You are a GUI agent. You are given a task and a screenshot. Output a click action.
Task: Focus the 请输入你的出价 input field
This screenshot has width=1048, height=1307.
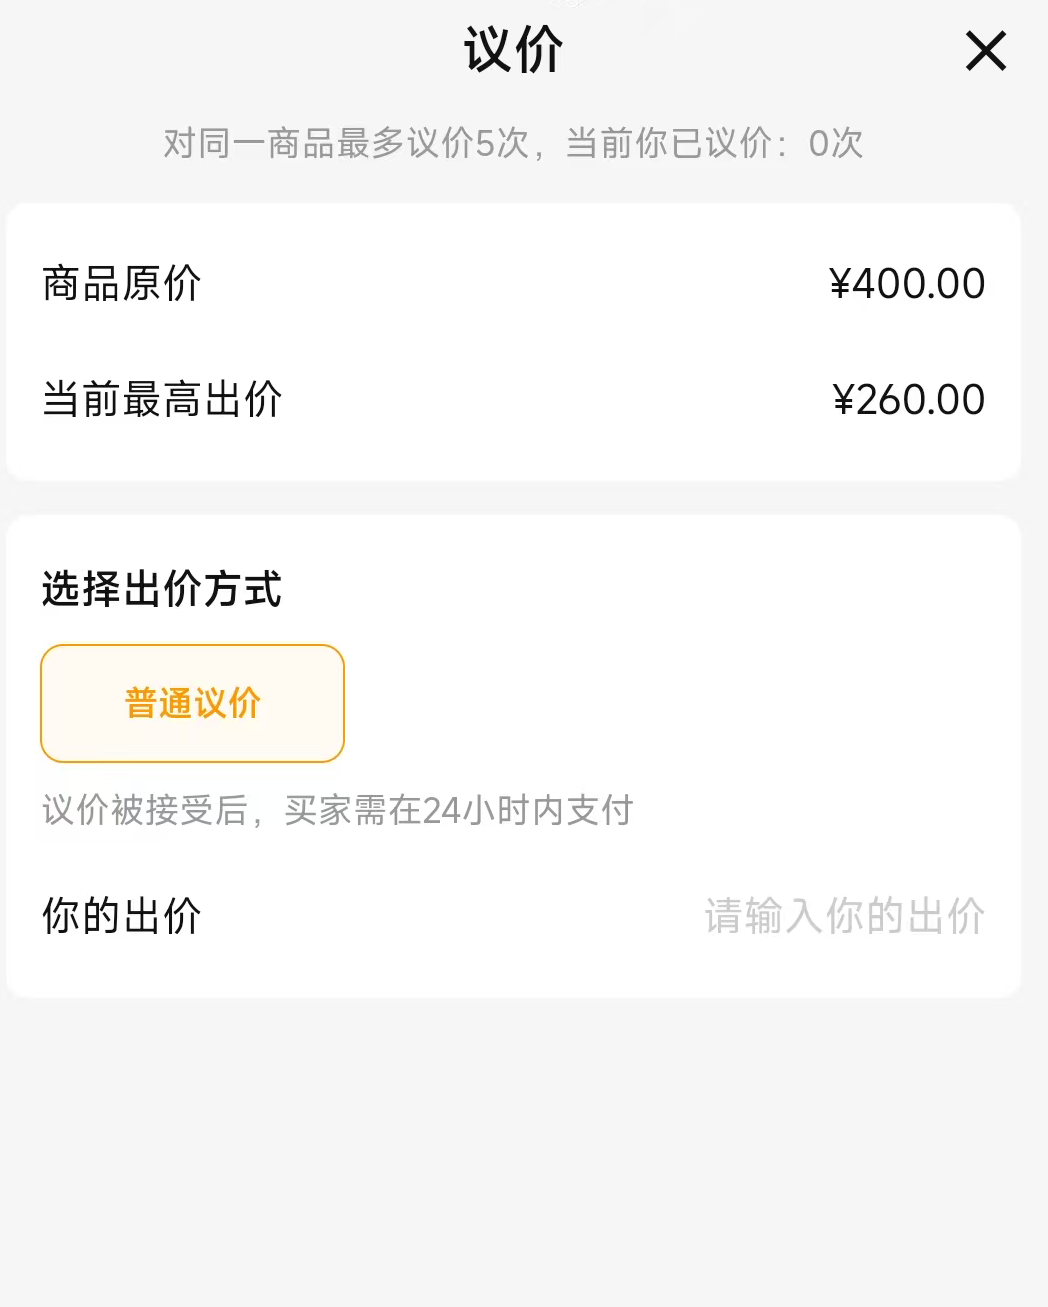pyautogui.click(x=844, y=916)
